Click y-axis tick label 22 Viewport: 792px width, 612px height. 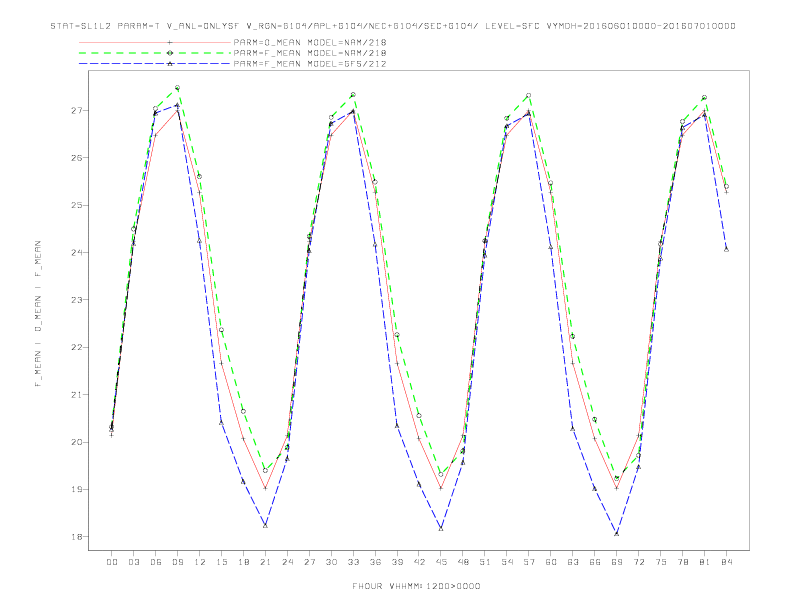click(x=77, y=347)
